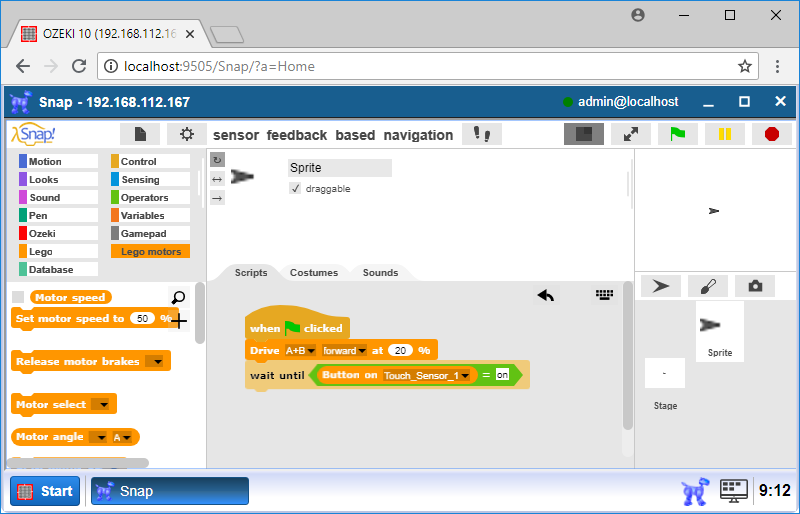
Task: Add a new turtle sprite
Action: tap(661, 286)
